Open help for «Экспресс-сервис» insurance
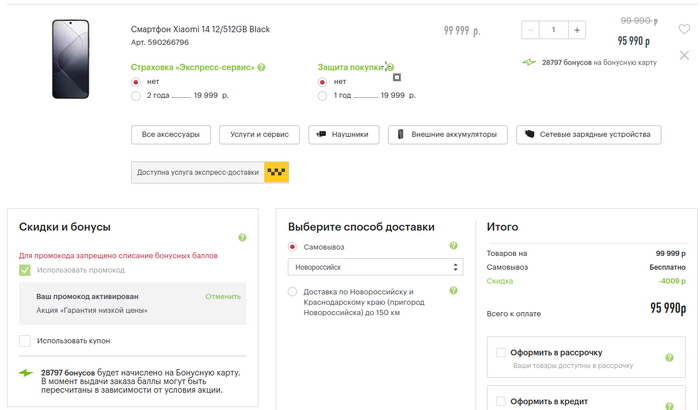This screenshot has width=700, height=410. 262,67
